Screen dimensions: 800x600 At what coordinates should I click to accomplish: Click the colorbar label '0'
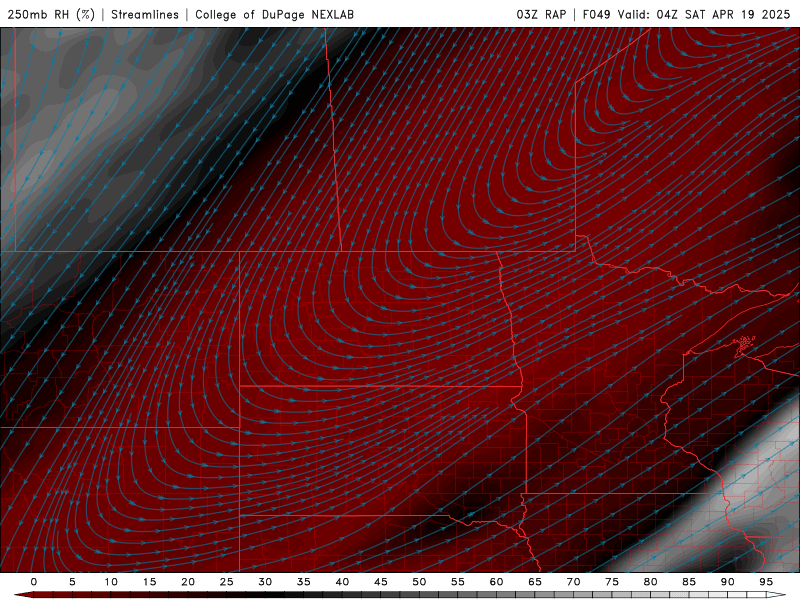pyautogui.click(x=34, y=582)
